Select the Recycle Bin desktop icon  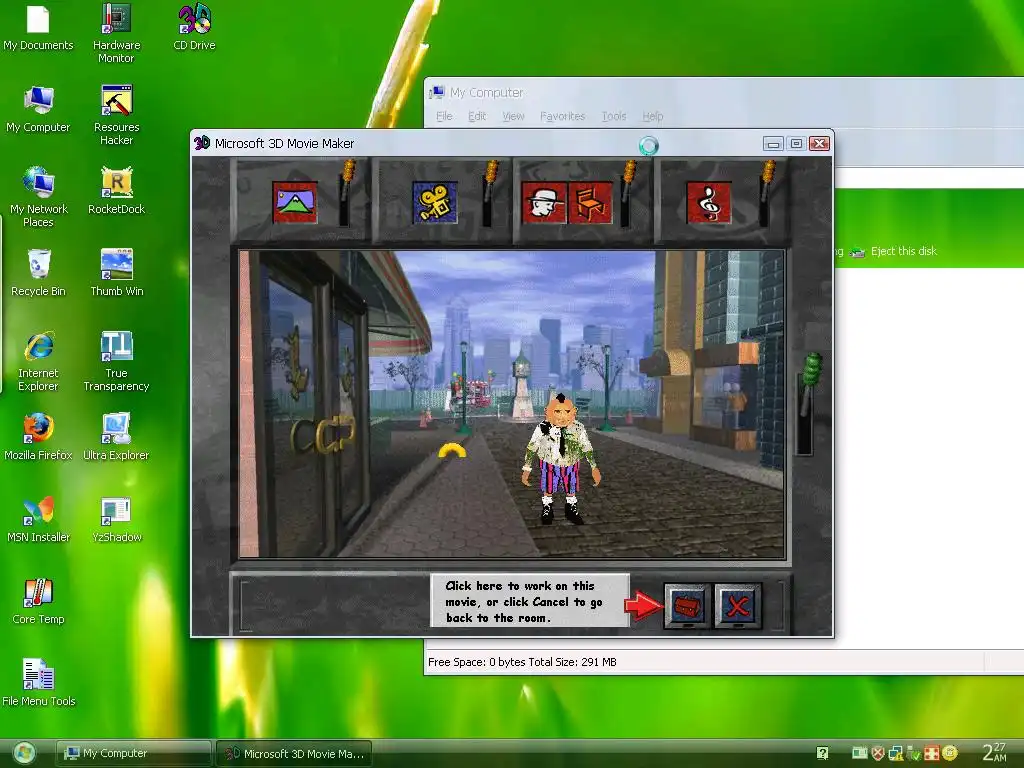coord(38,274)
